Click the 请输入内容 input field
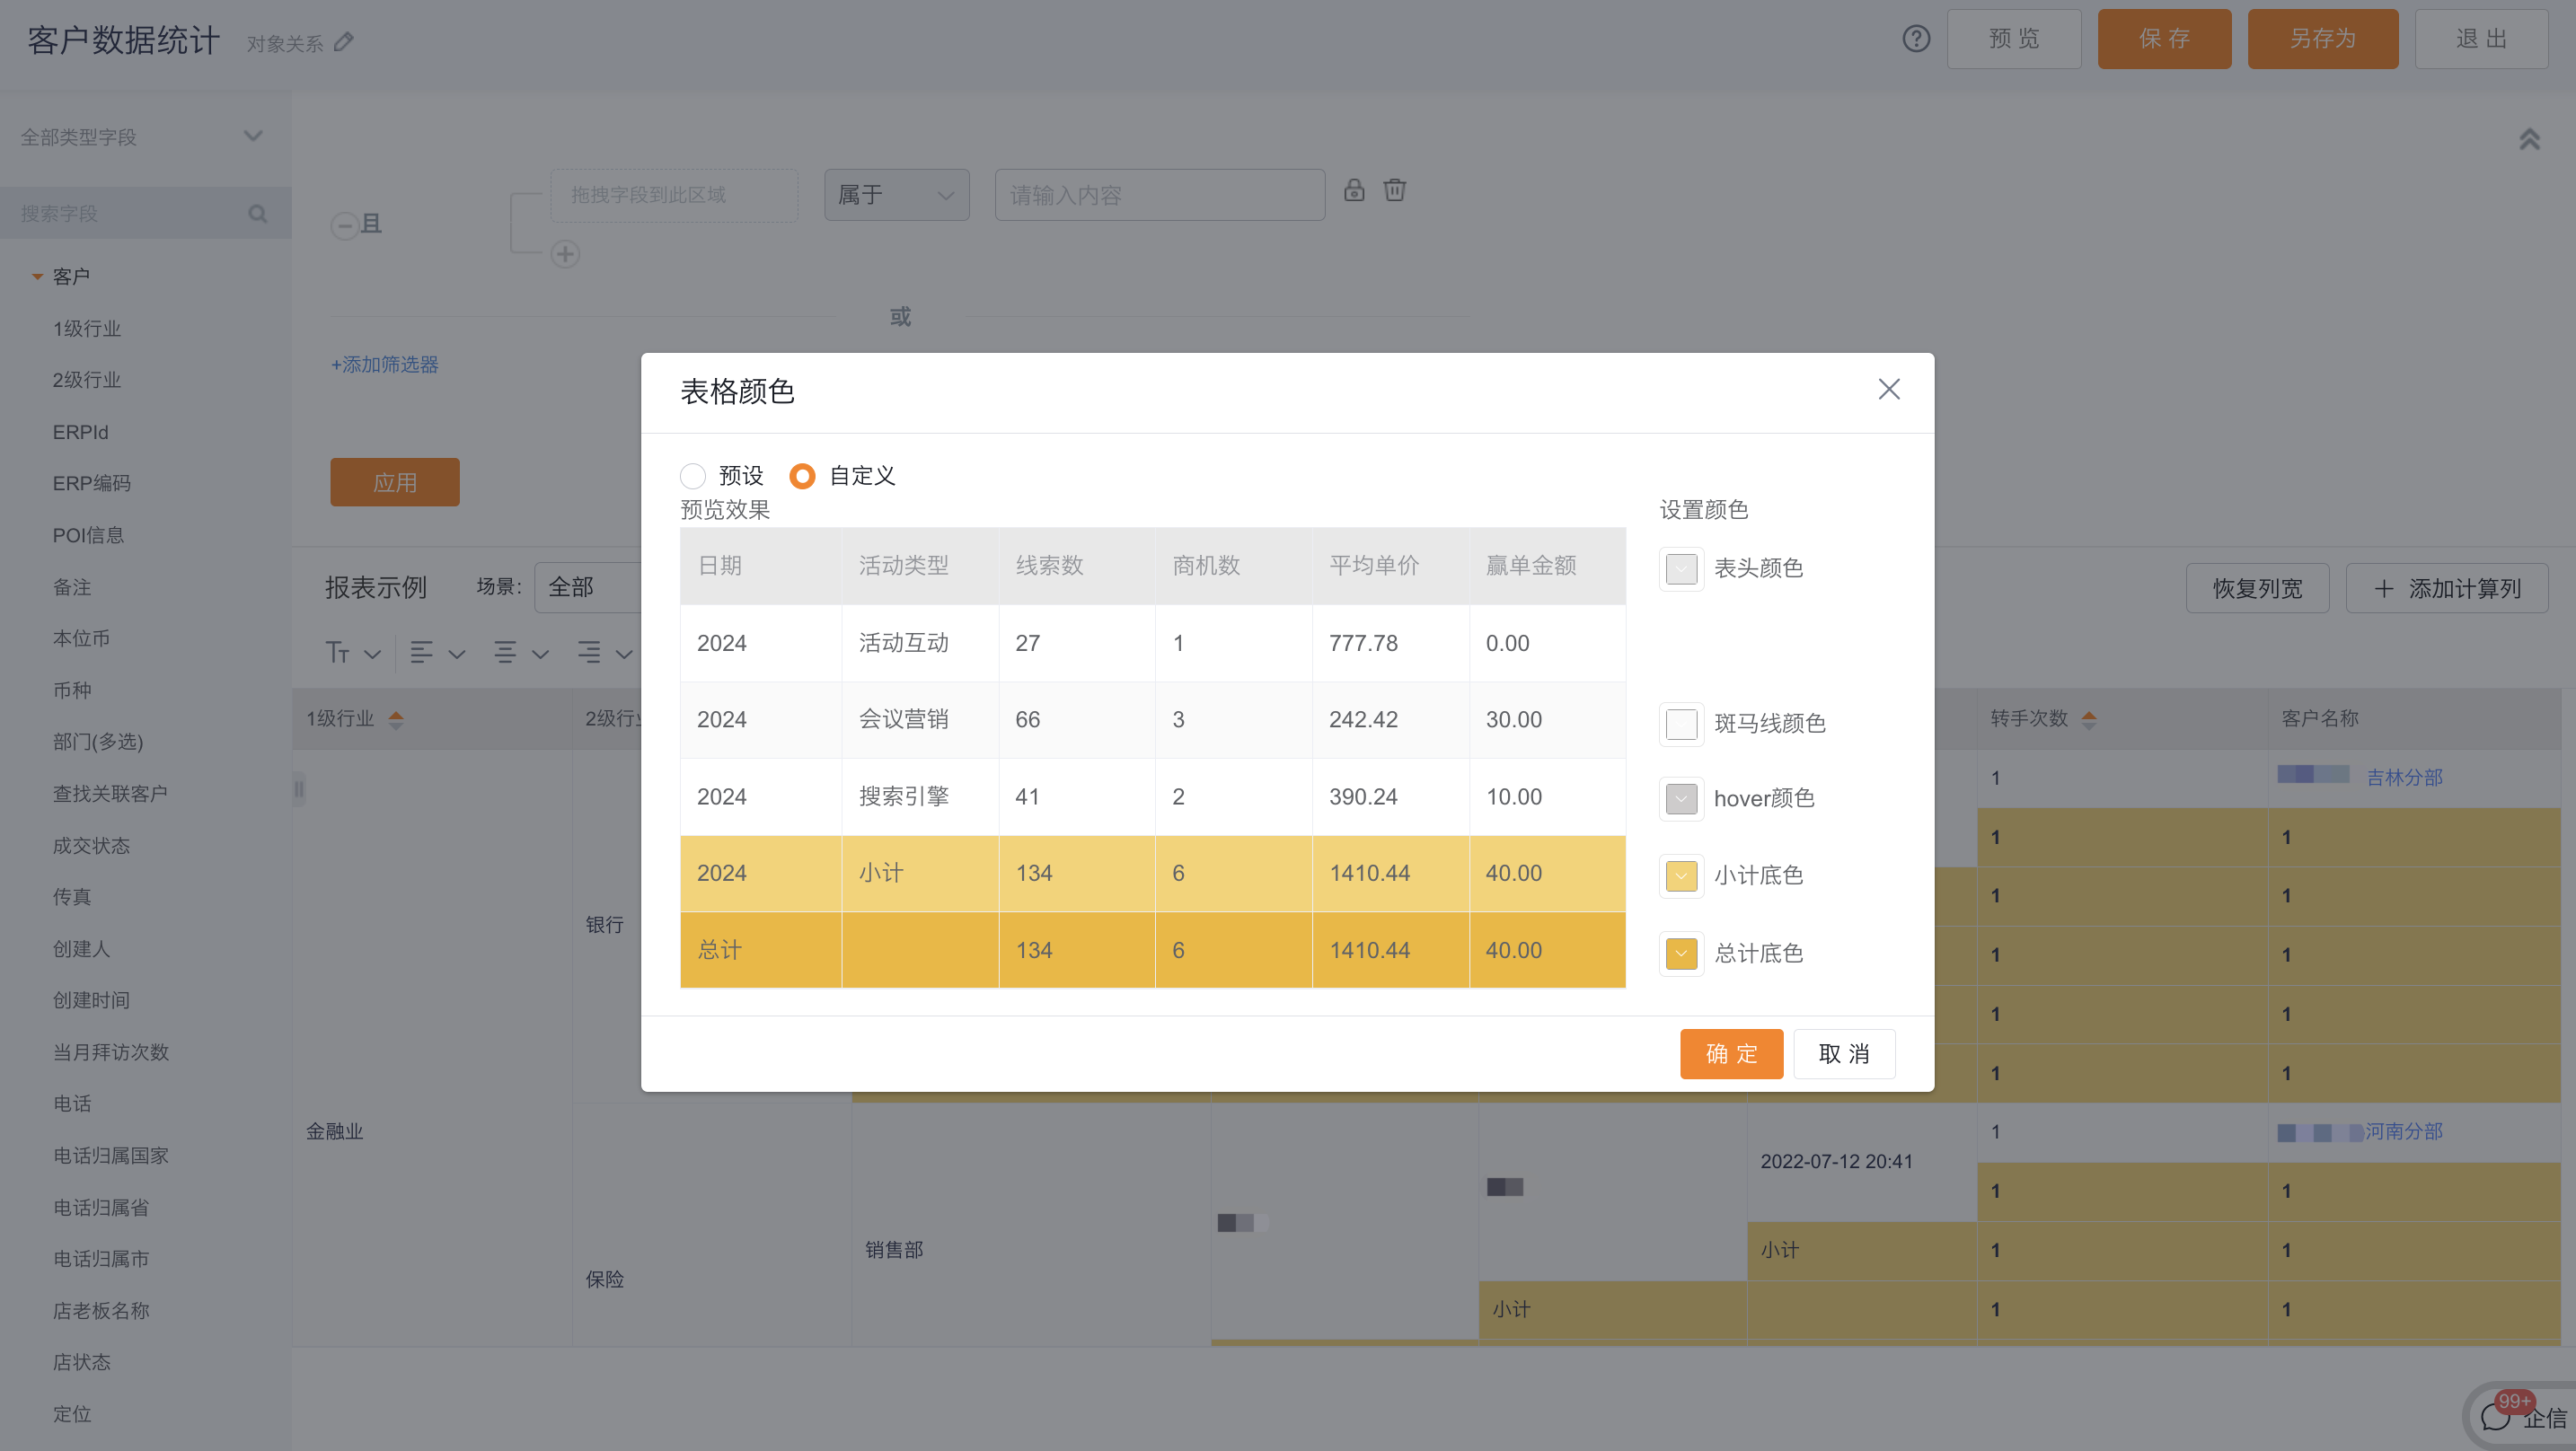This screenshot has height=1451, width=2576. click(x=1159, y=195)
